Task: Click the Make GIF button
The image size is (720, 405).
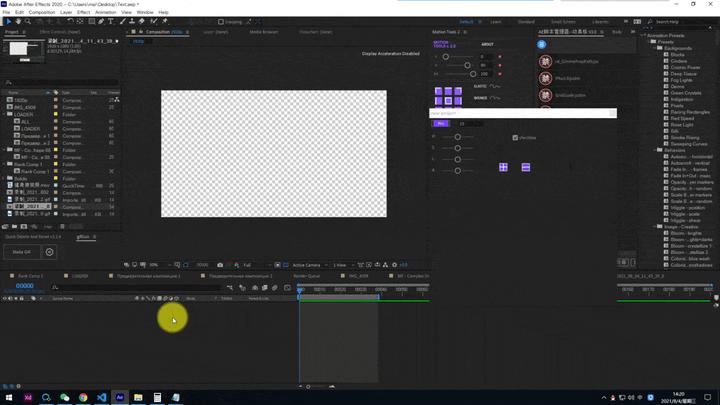Action: click(x=22, y=252)
